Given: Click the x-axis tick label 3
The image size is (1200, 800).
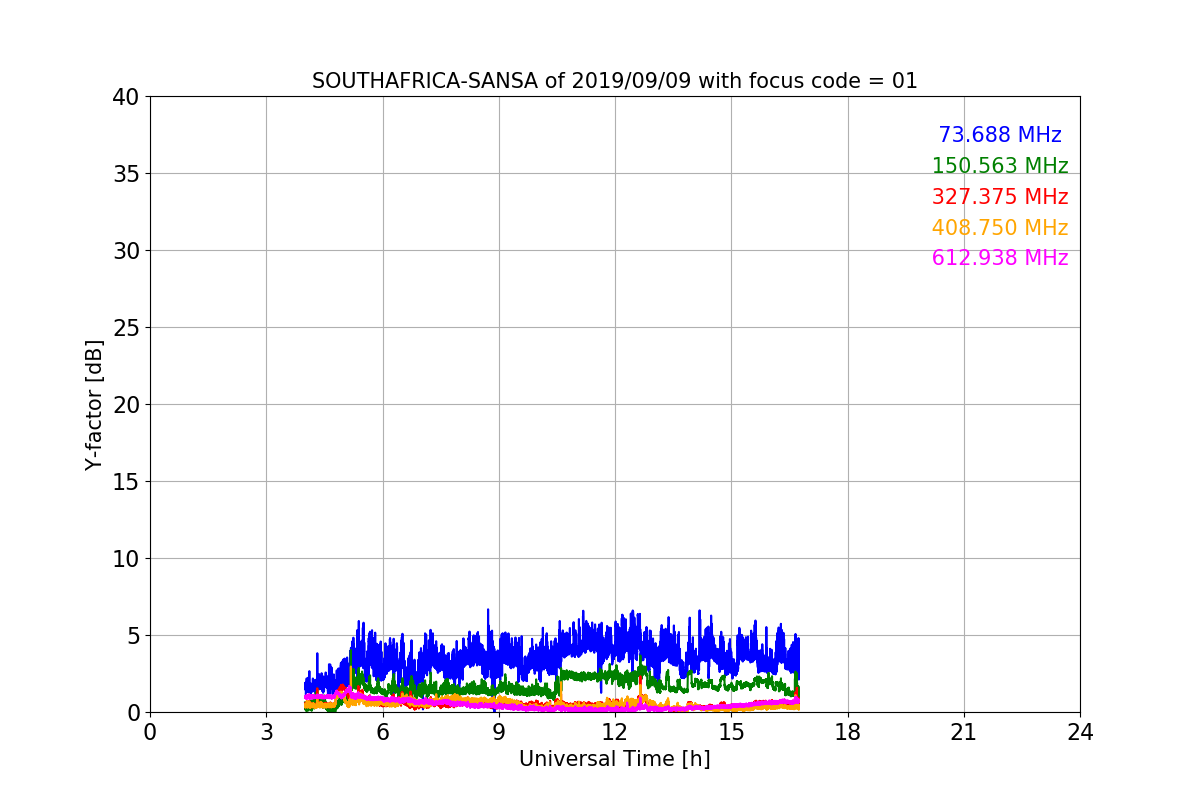Looking at the screenshot, I should [266, 732].
